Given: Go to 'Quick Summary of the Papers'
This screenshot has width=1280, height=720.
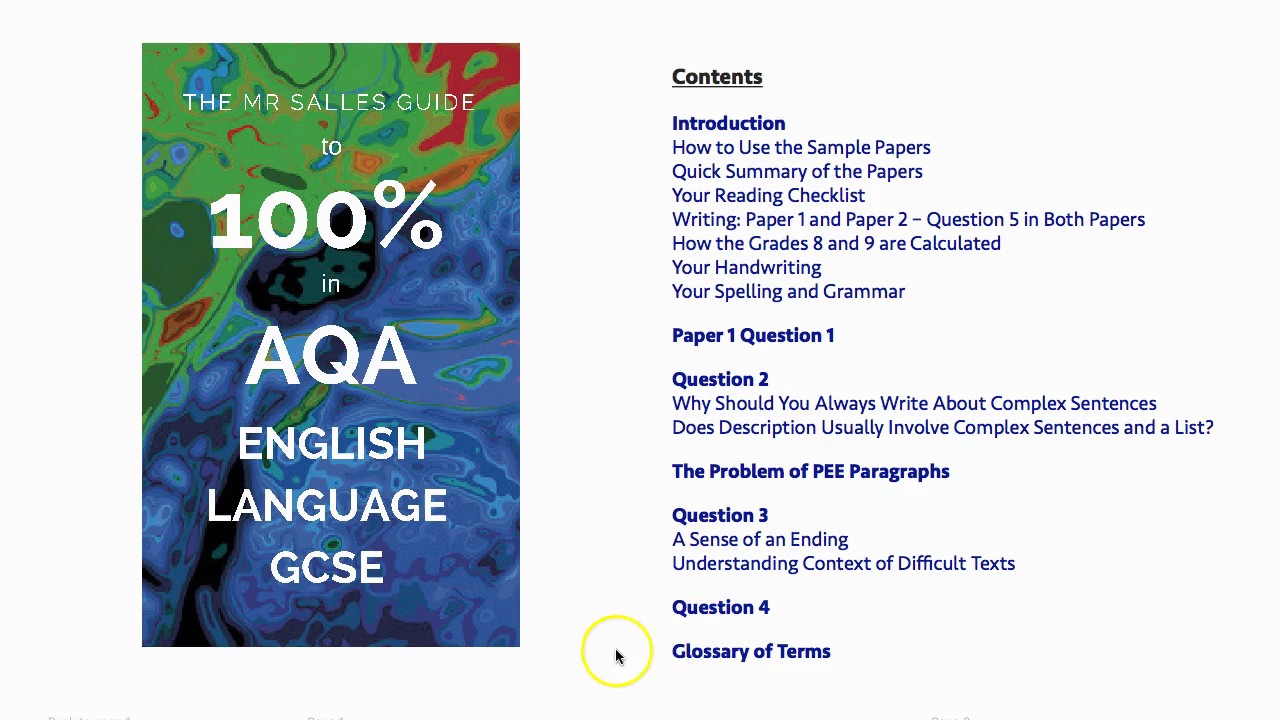Looking at the screenshot, I should coord(797,171).
